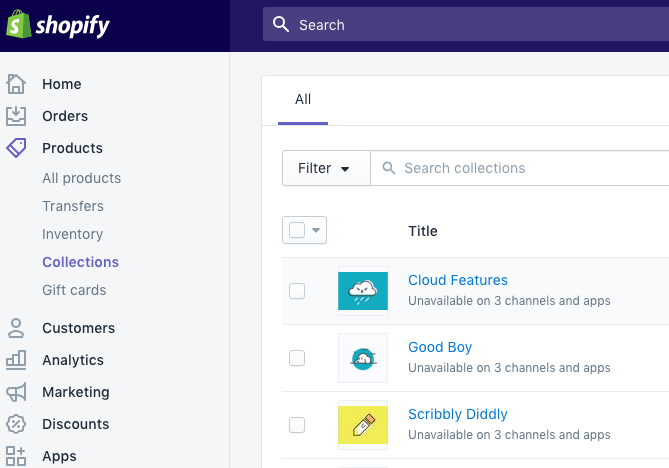Viewport: 669px width, 468px height.
Task: Open Apps section
Action: tap(59, 456)
